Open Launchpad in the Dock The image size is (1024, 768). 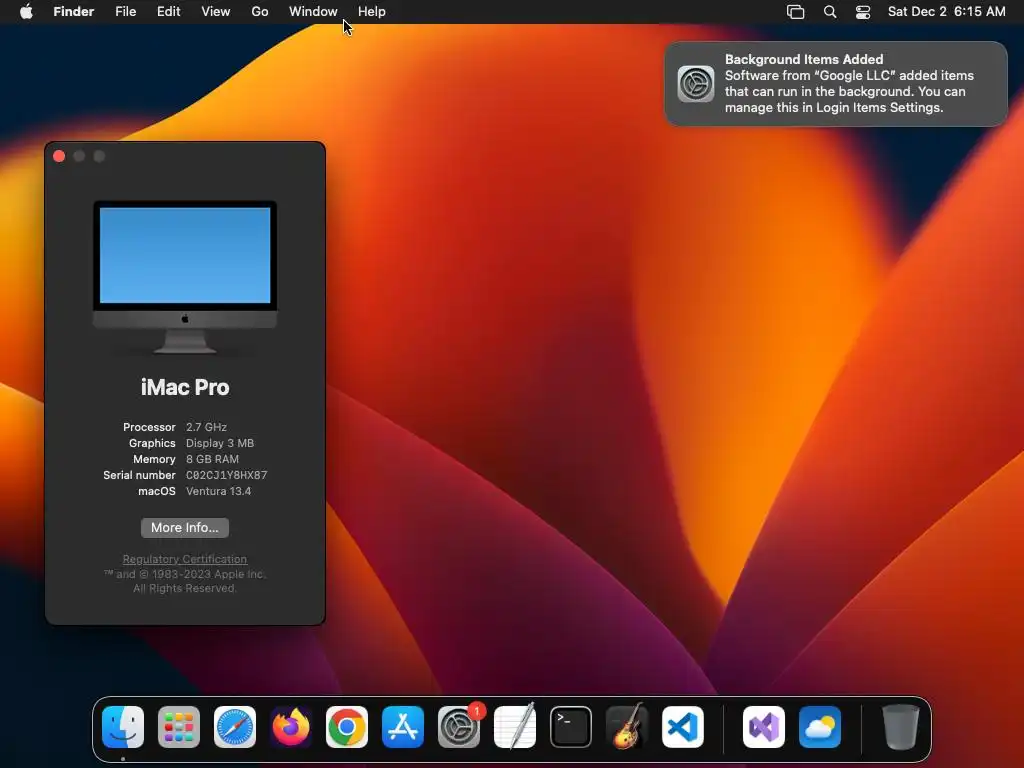pos(179,727)
